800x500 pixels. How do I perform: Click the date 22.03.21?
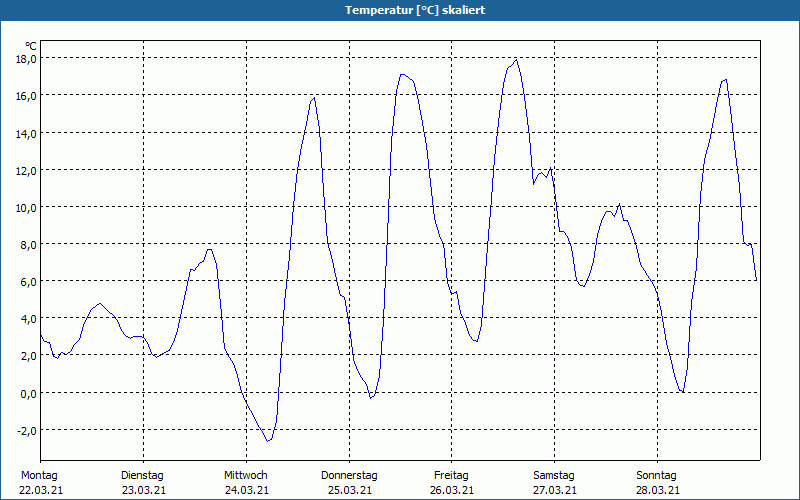(41, 490)
